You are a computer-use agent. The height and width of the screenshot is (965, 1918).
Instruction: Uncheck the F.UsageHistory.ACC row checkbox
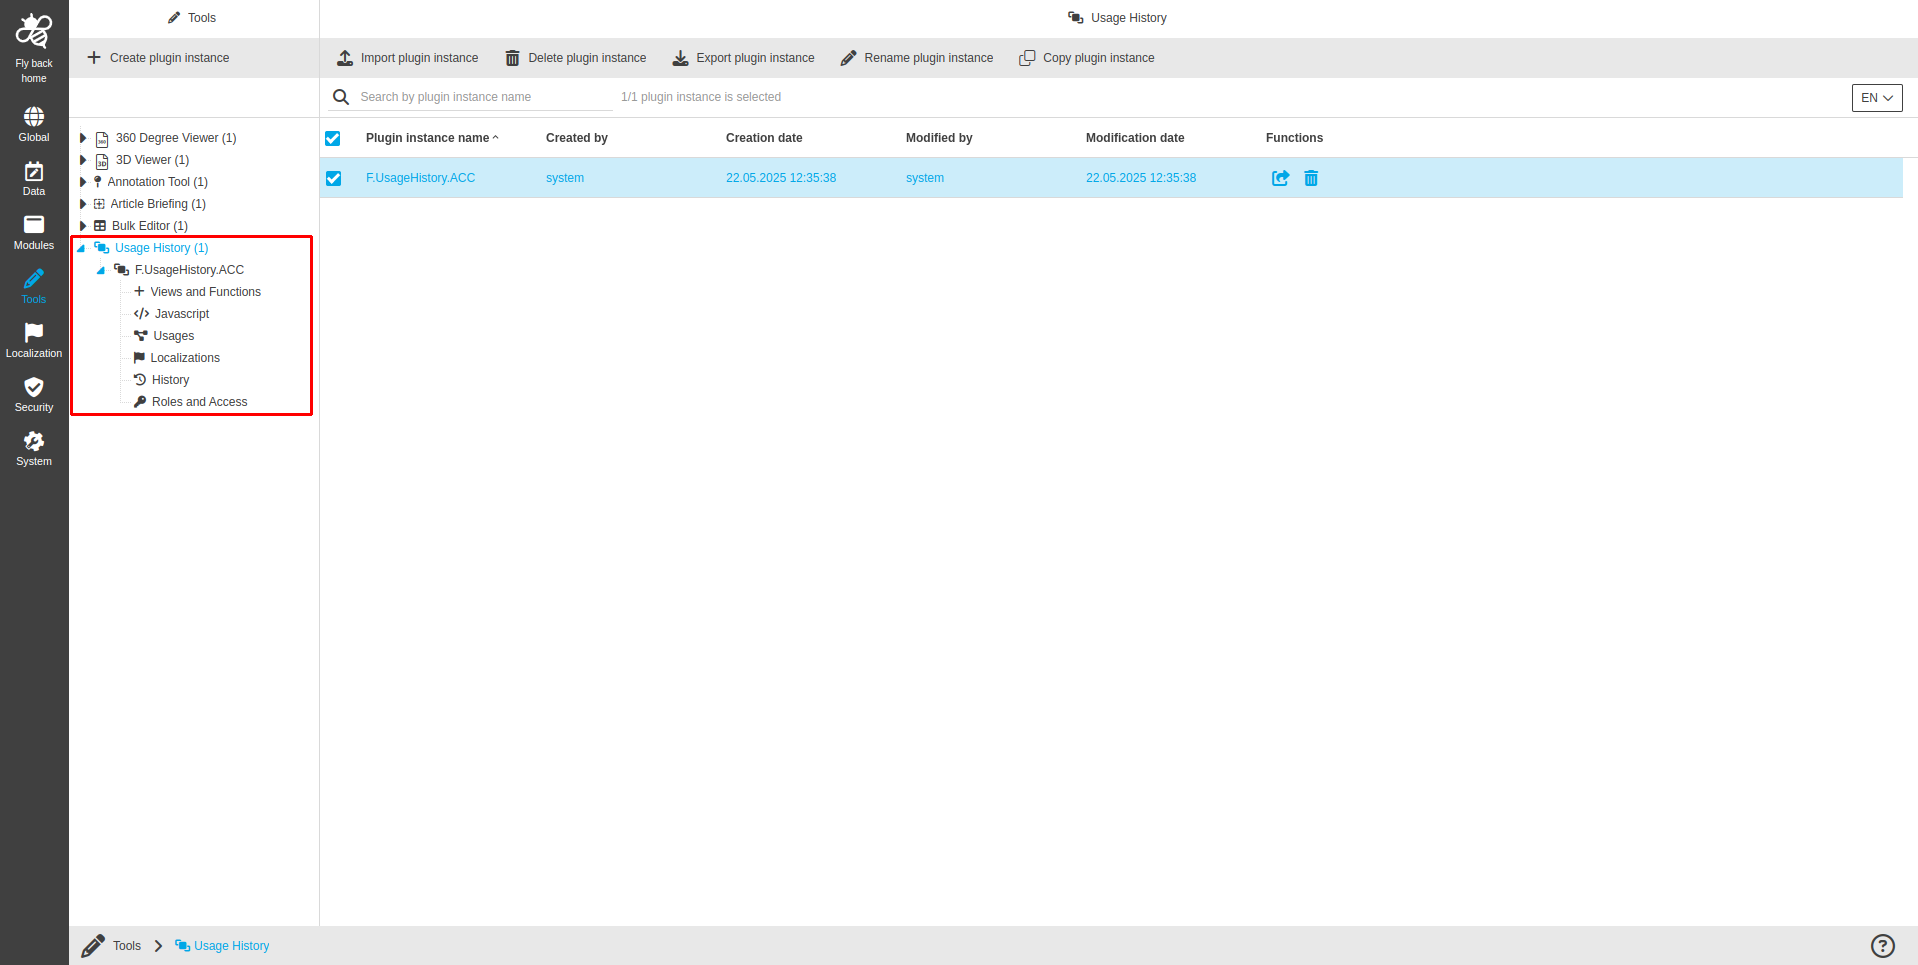[x=333, y=178]
